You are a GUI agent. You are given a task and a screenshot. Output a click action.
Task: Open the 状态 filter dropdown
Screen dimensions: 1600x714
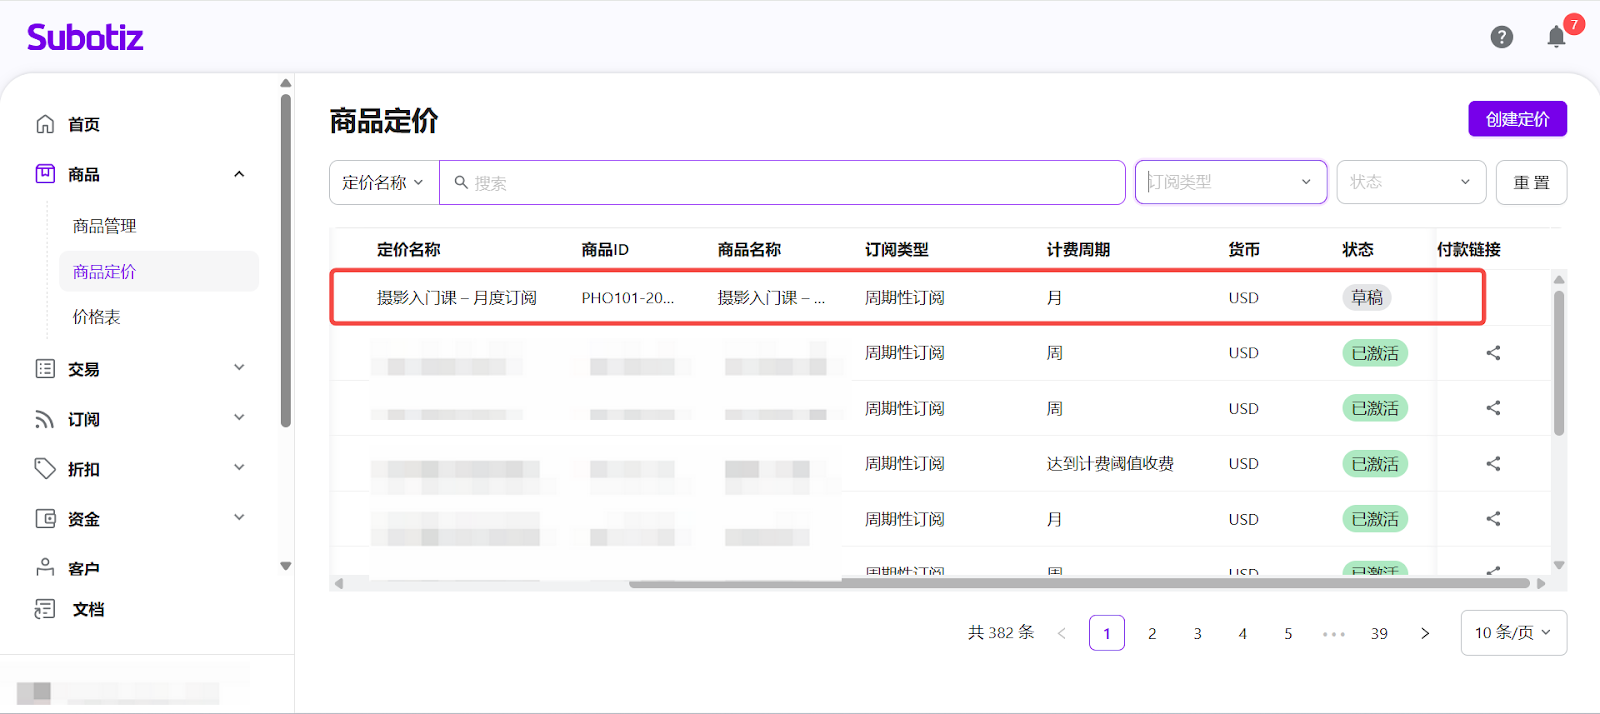(x=1410, y=182)
